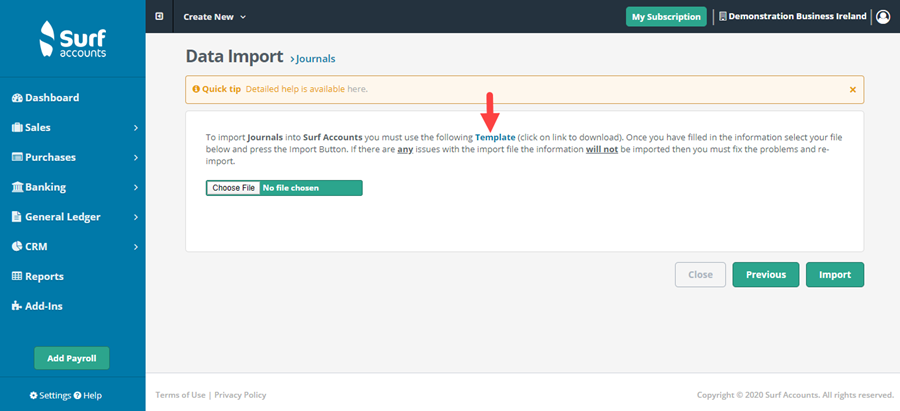Expand the CRM menu chevron

point(136,247)
